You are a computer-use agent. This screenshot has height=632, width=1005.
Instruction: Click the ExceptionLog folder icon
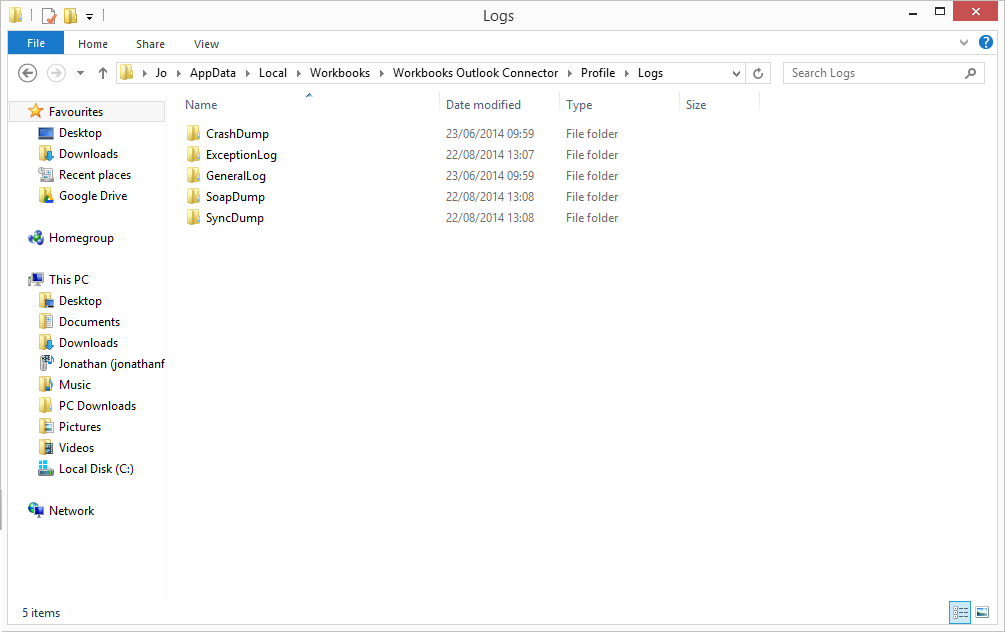point(194,154)
